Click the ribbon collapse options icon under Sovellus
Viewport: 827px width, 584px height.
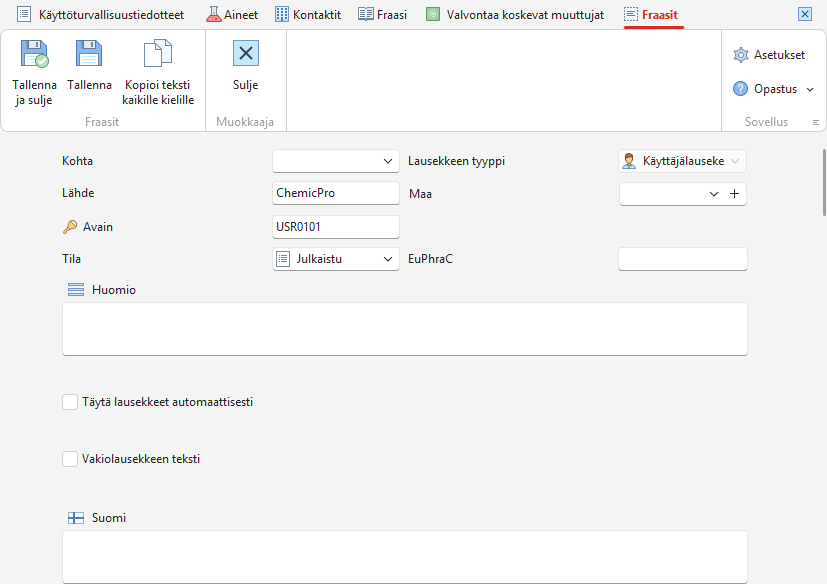(x=815, y=122)
